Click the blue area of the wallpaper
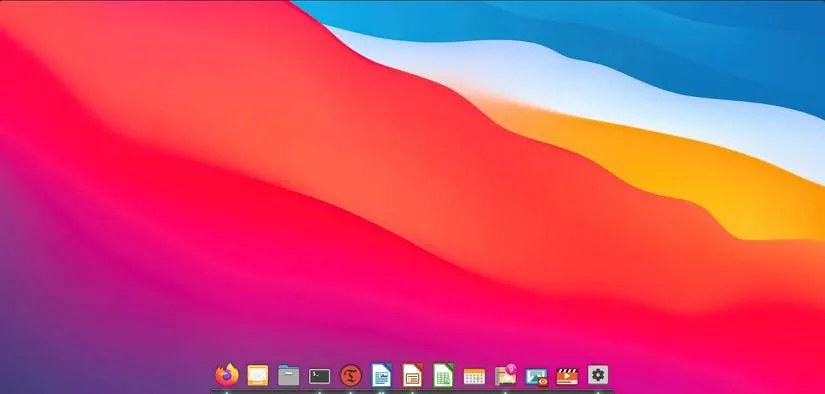This screenshot has width=825, height=394. tap(658, 42)
